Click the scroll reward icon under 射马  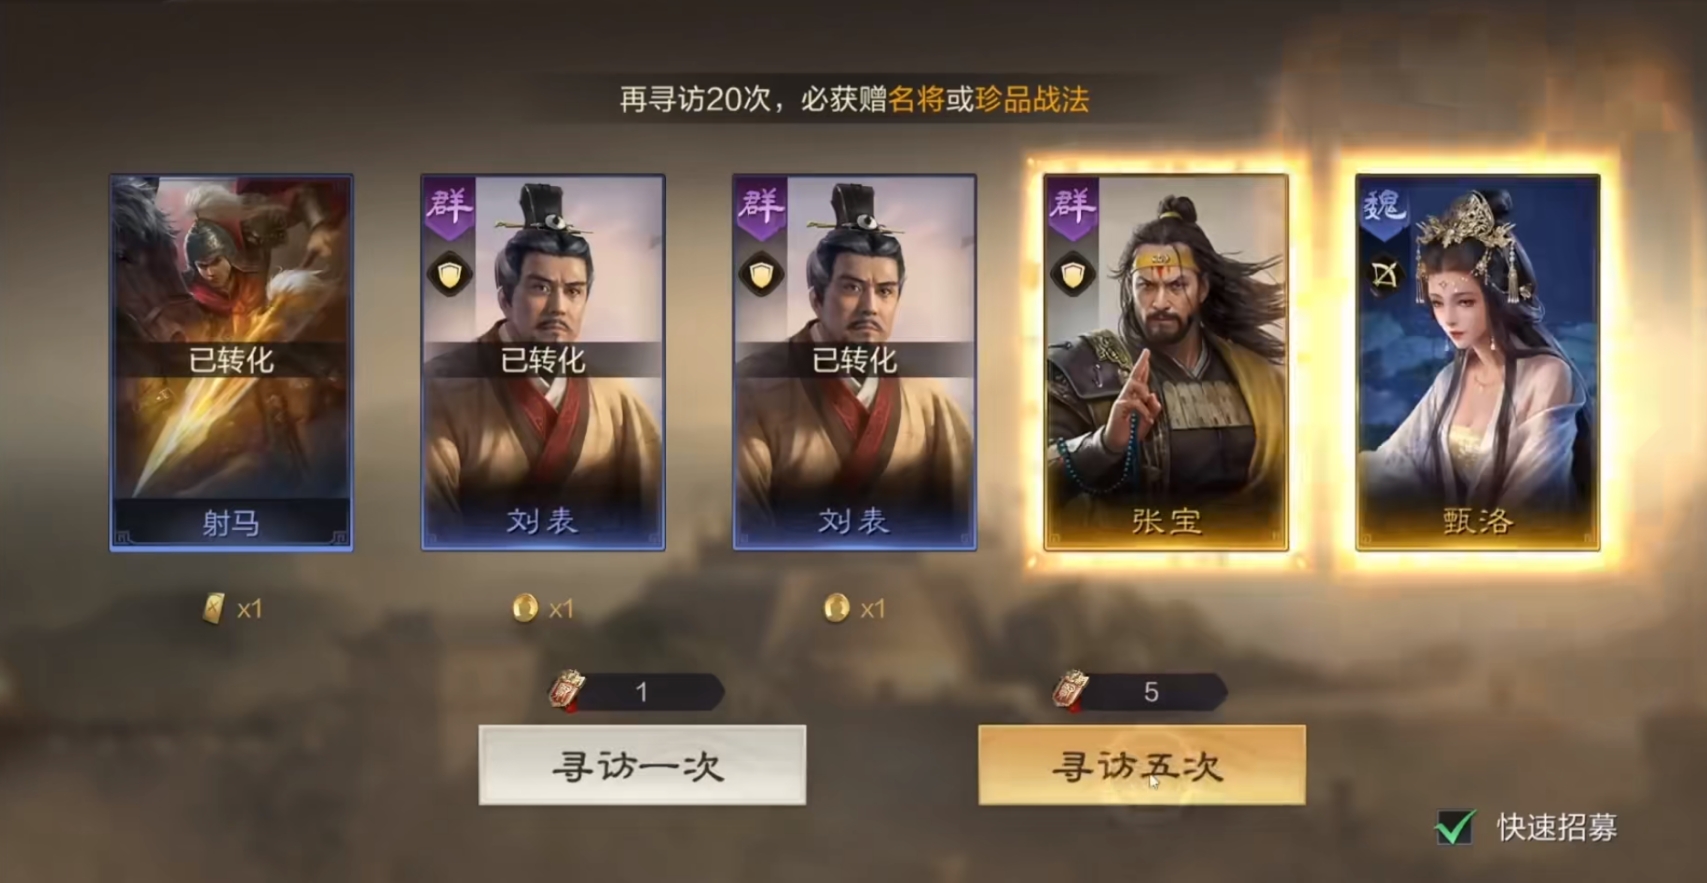(213, 608)
